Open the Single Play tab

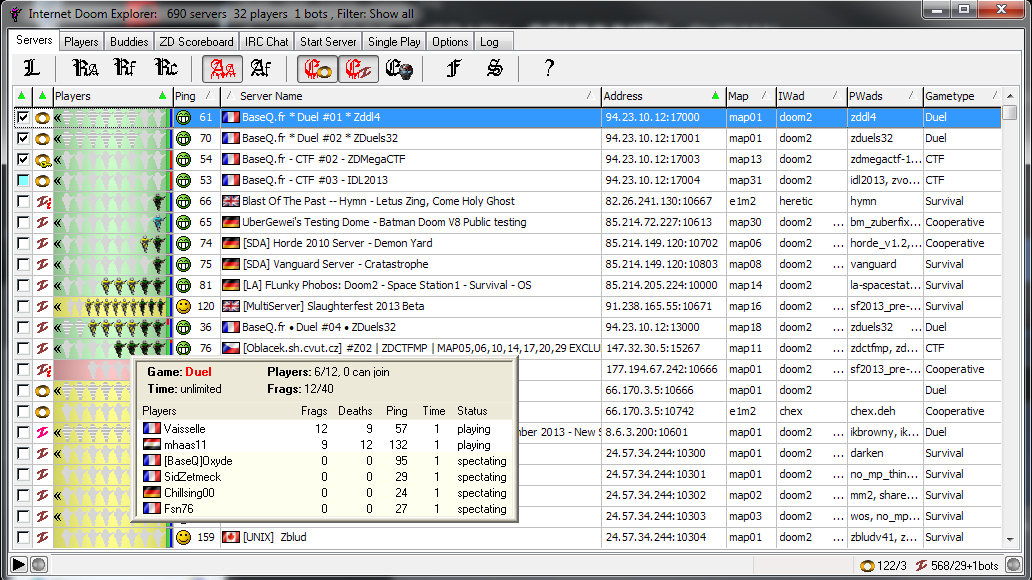[394, 42]
